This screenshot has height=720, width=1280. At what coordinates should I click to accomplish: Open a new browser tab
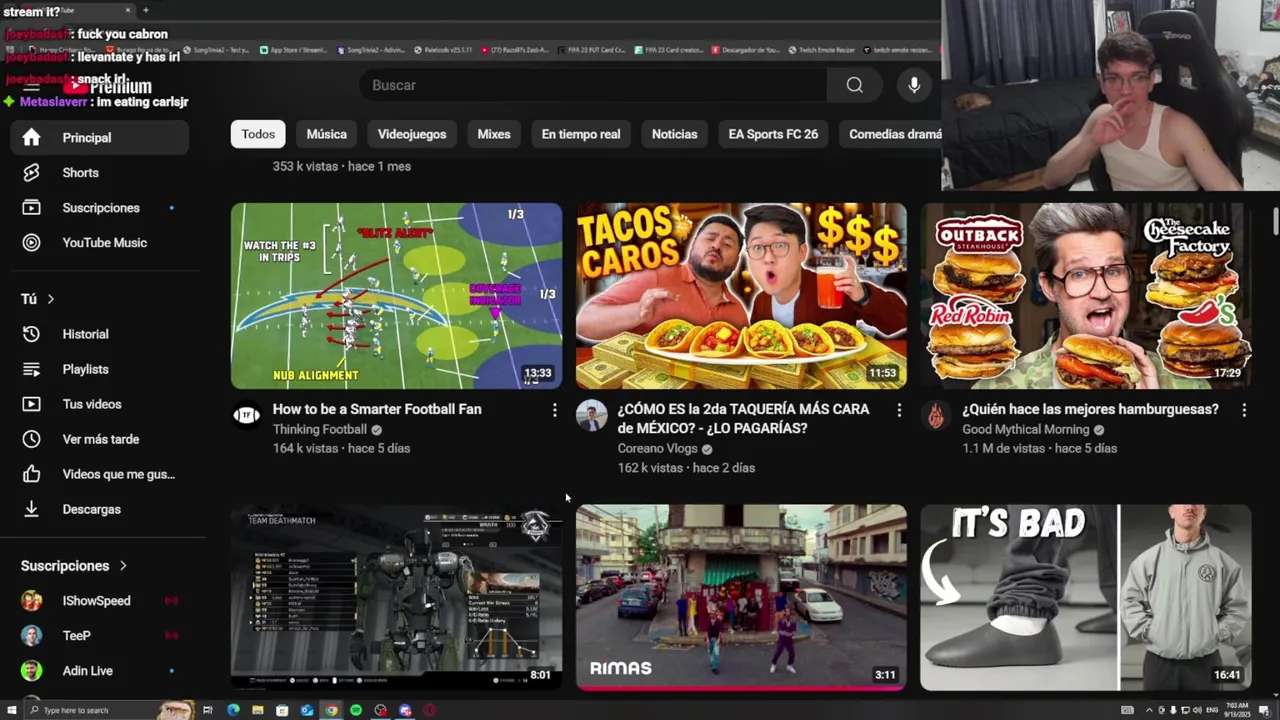(x=146, y=10)
